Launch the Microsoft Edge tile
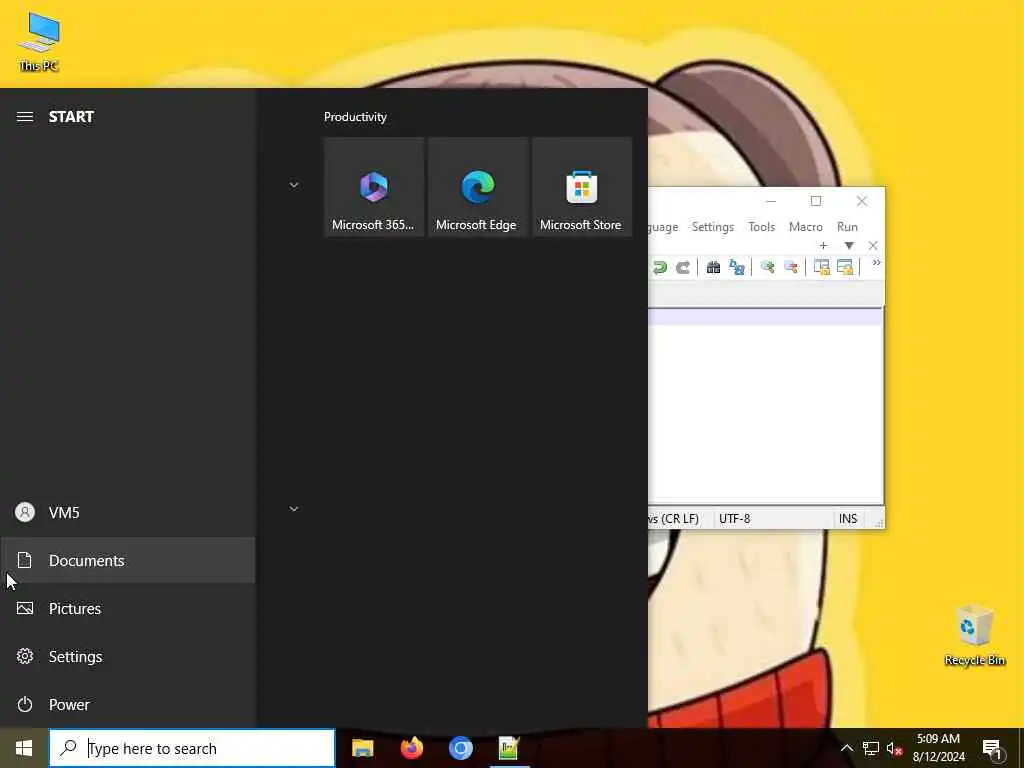Viewport: 1024px width, 768px height. [477, 187]
